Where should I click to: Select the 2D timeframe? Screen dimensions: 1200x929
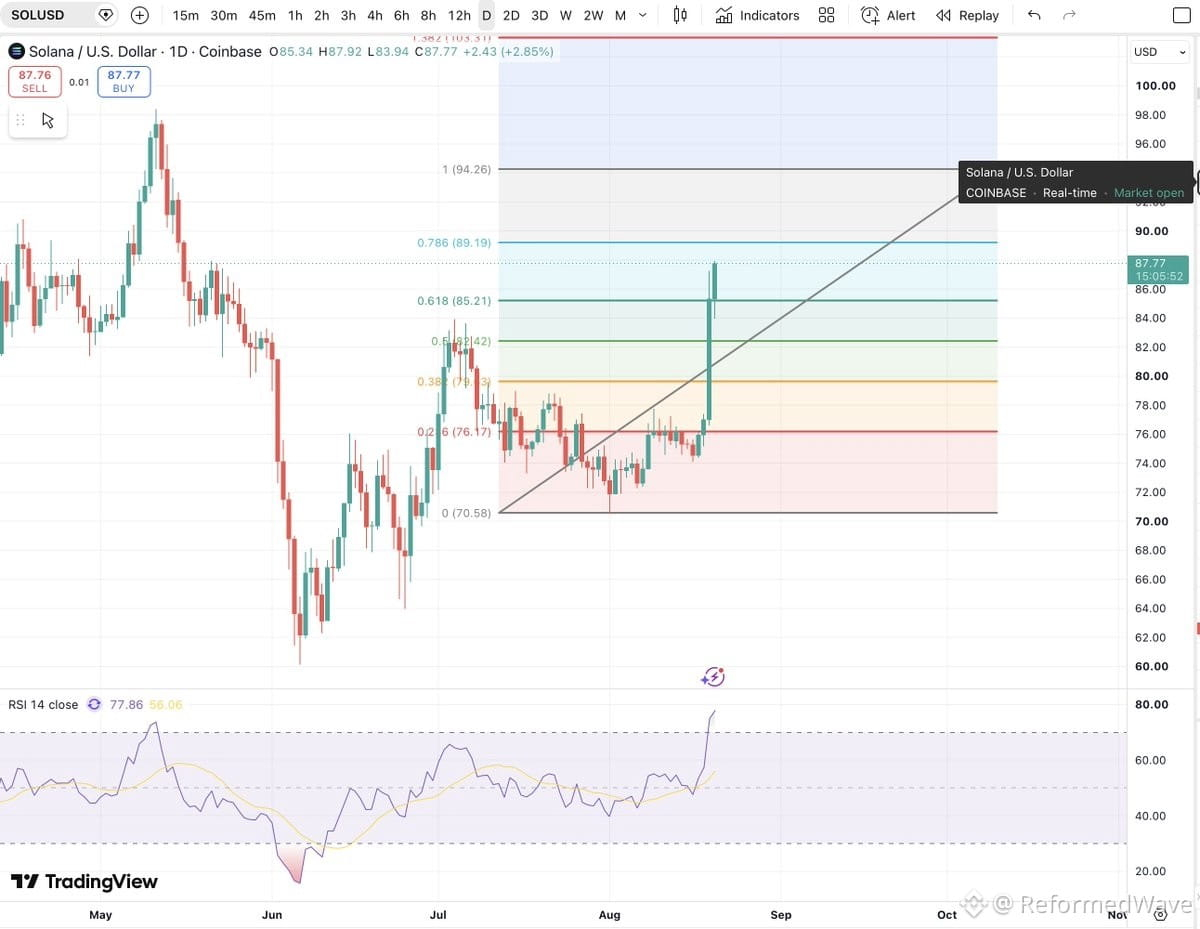click(511, 15)
